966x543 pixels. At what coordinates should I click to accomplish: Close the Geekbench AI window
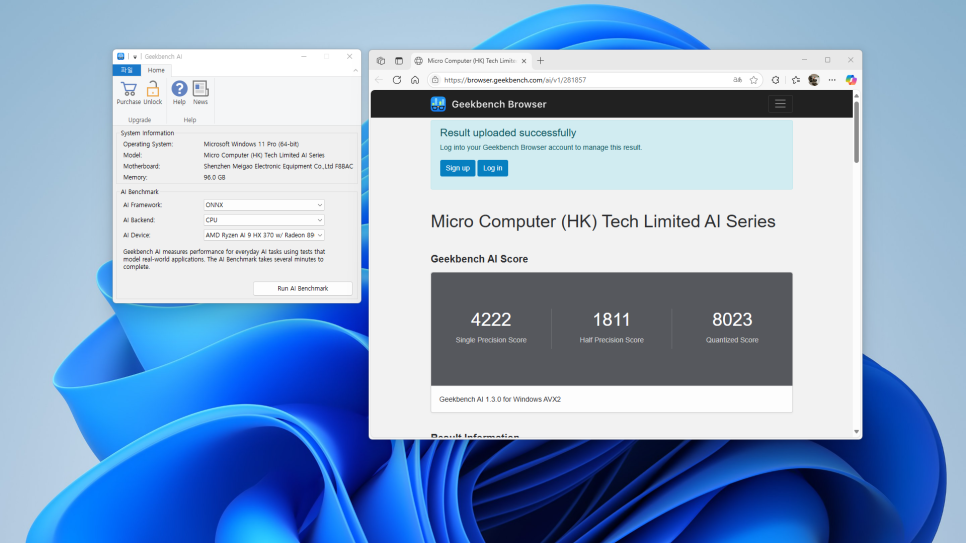pyautogui.click(x=349, y=56)
